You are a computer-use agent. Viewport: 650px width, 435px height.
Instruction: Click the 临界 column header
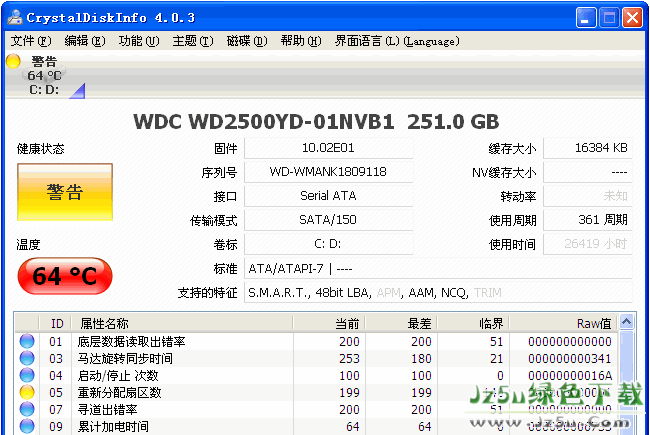coord(473,323)
